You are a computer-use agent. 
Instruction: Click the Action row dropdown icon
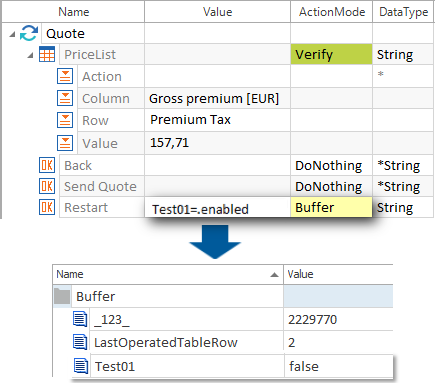[x=65, y=76]
